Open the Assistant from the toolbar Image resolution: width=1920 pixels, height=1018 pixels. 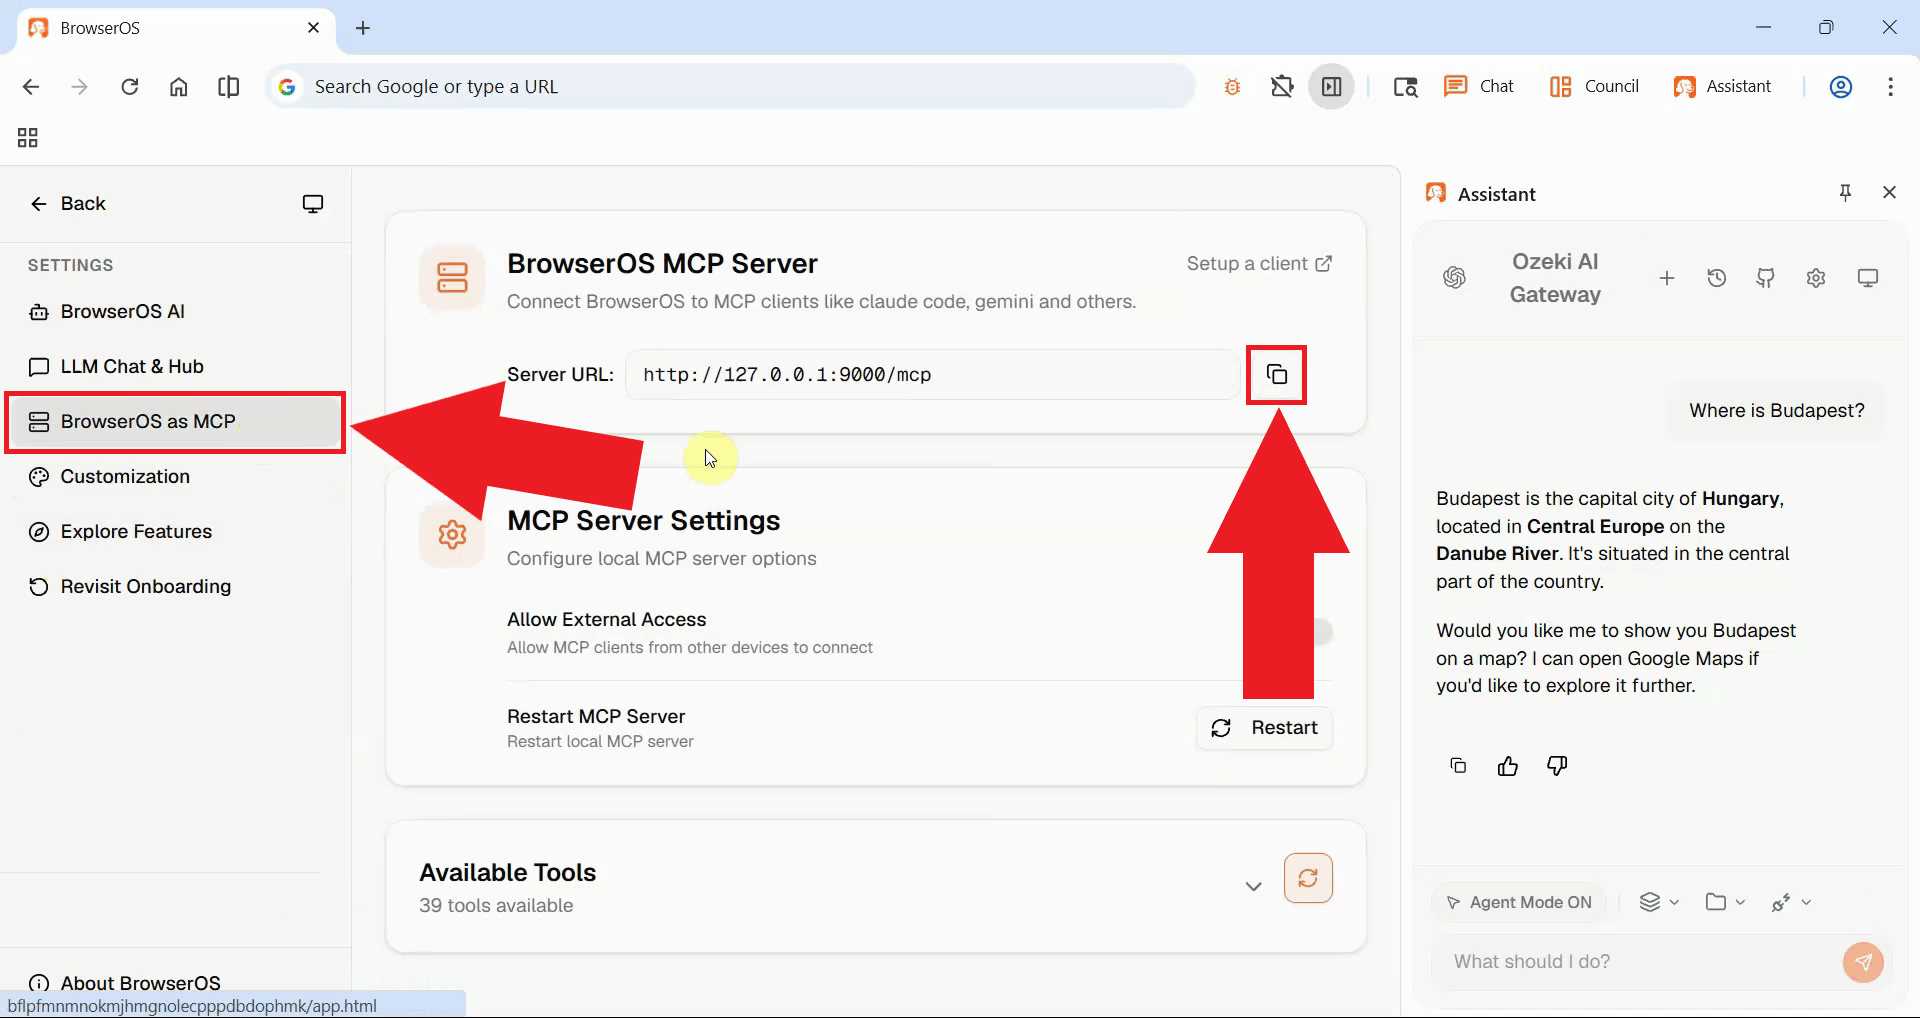pyautogui.click(x=1724, y=86)
